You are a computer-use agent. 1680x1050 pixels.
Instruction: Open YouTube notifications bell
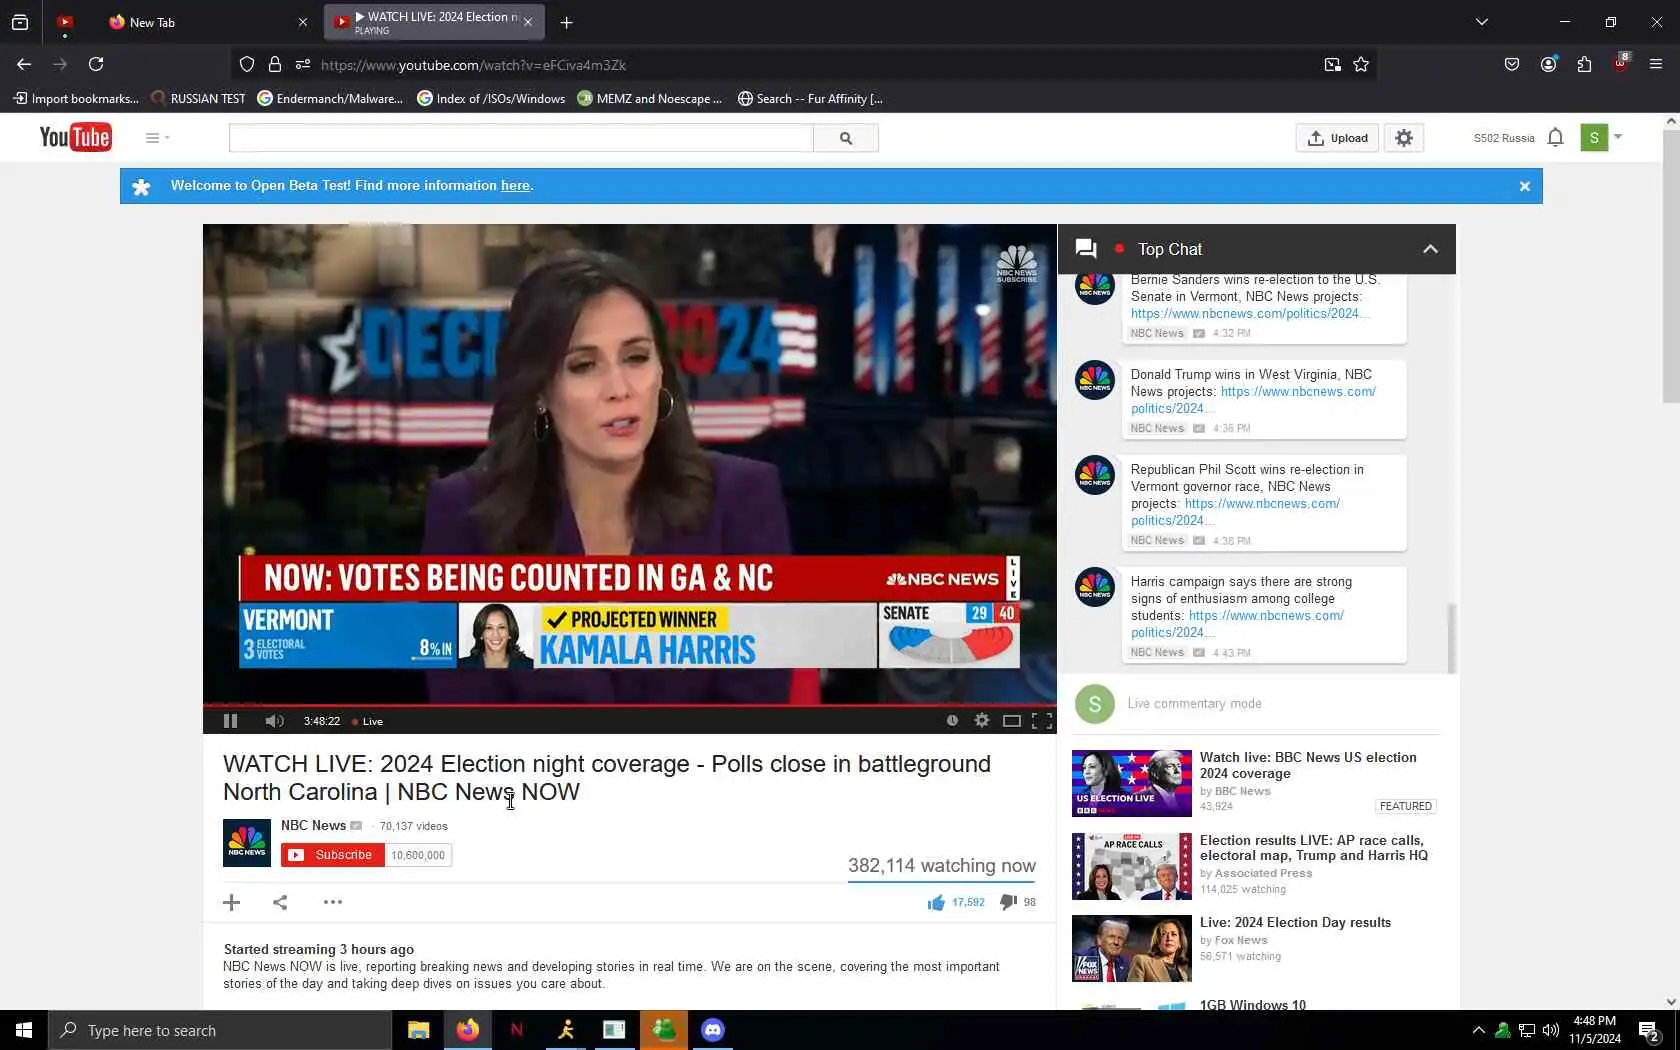click(x=1555, y=138)
